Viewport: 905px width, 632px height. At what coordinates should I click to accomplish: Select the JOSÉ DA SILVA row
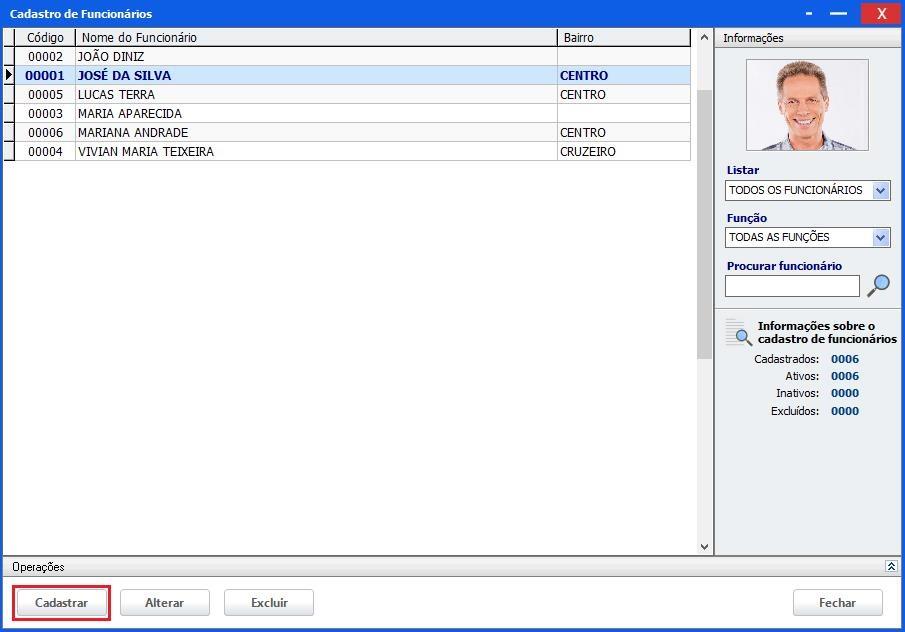[347, 76]
